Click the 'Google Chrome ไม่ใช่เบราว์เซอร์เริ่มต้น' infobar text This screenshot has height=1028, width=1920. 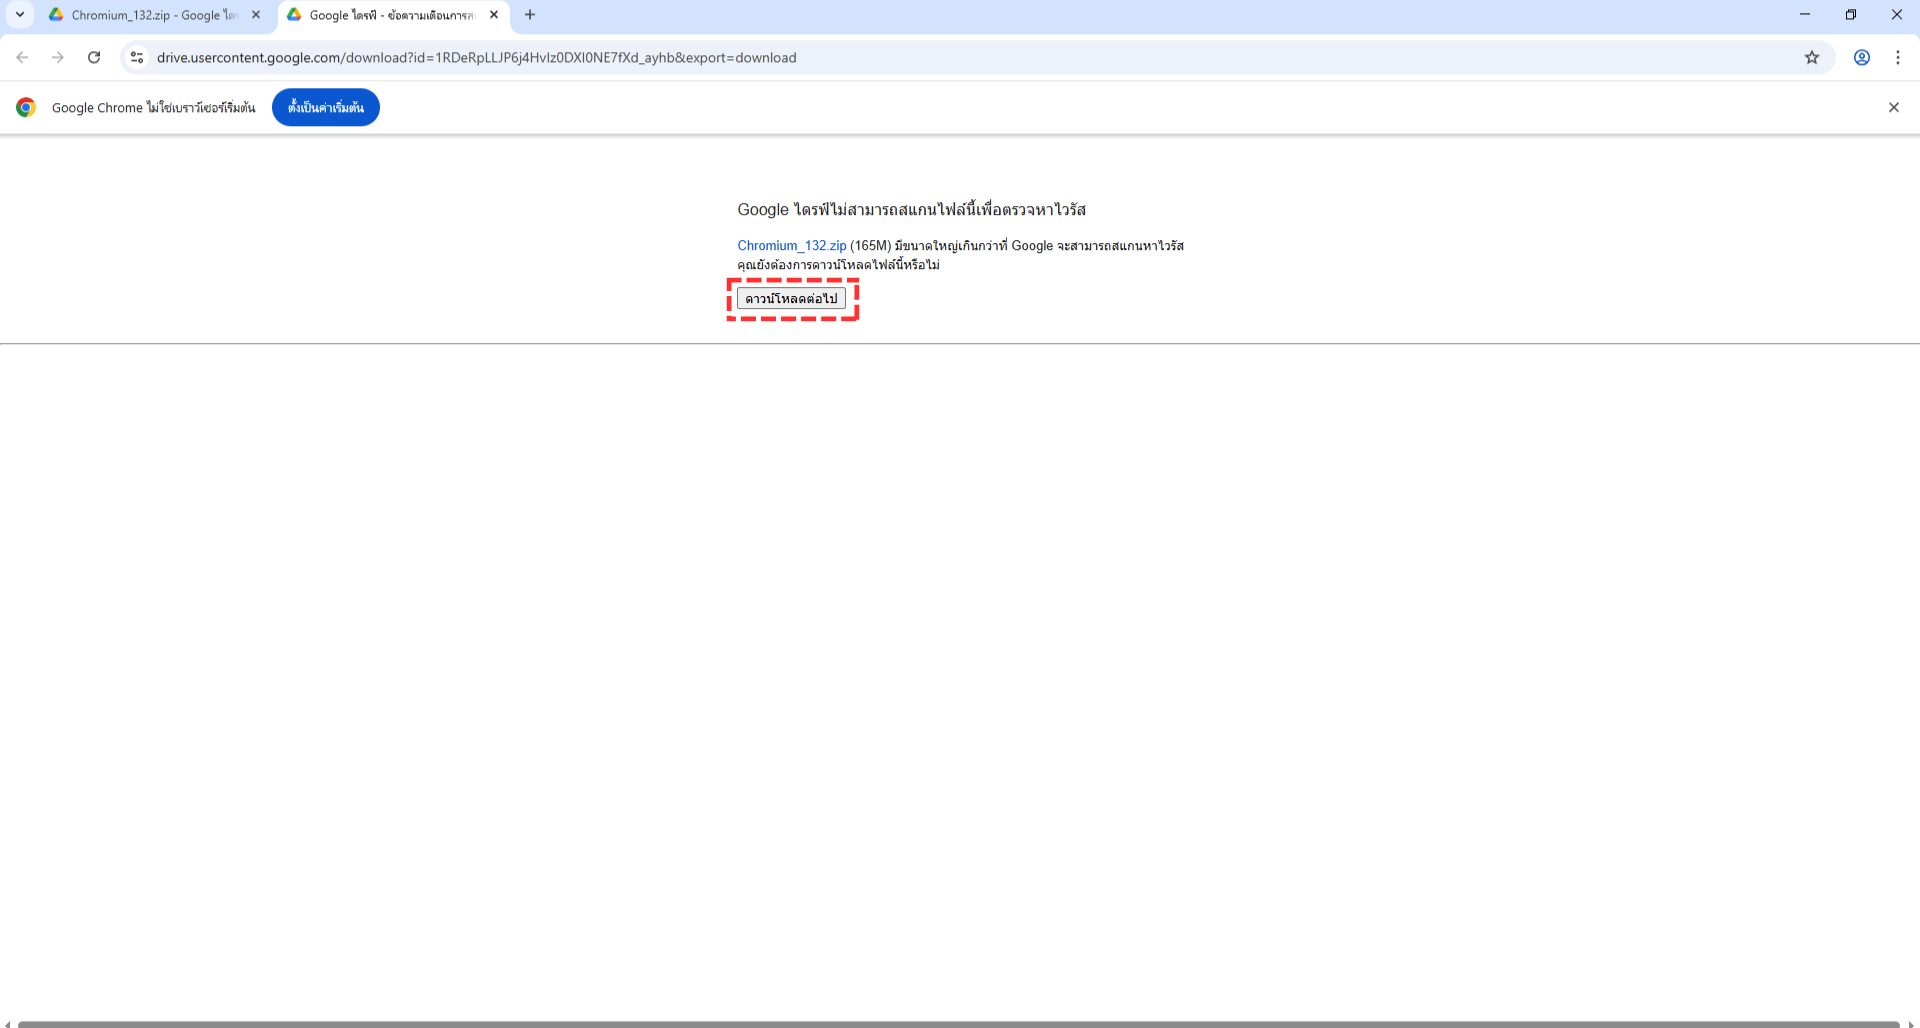(154, 108)
